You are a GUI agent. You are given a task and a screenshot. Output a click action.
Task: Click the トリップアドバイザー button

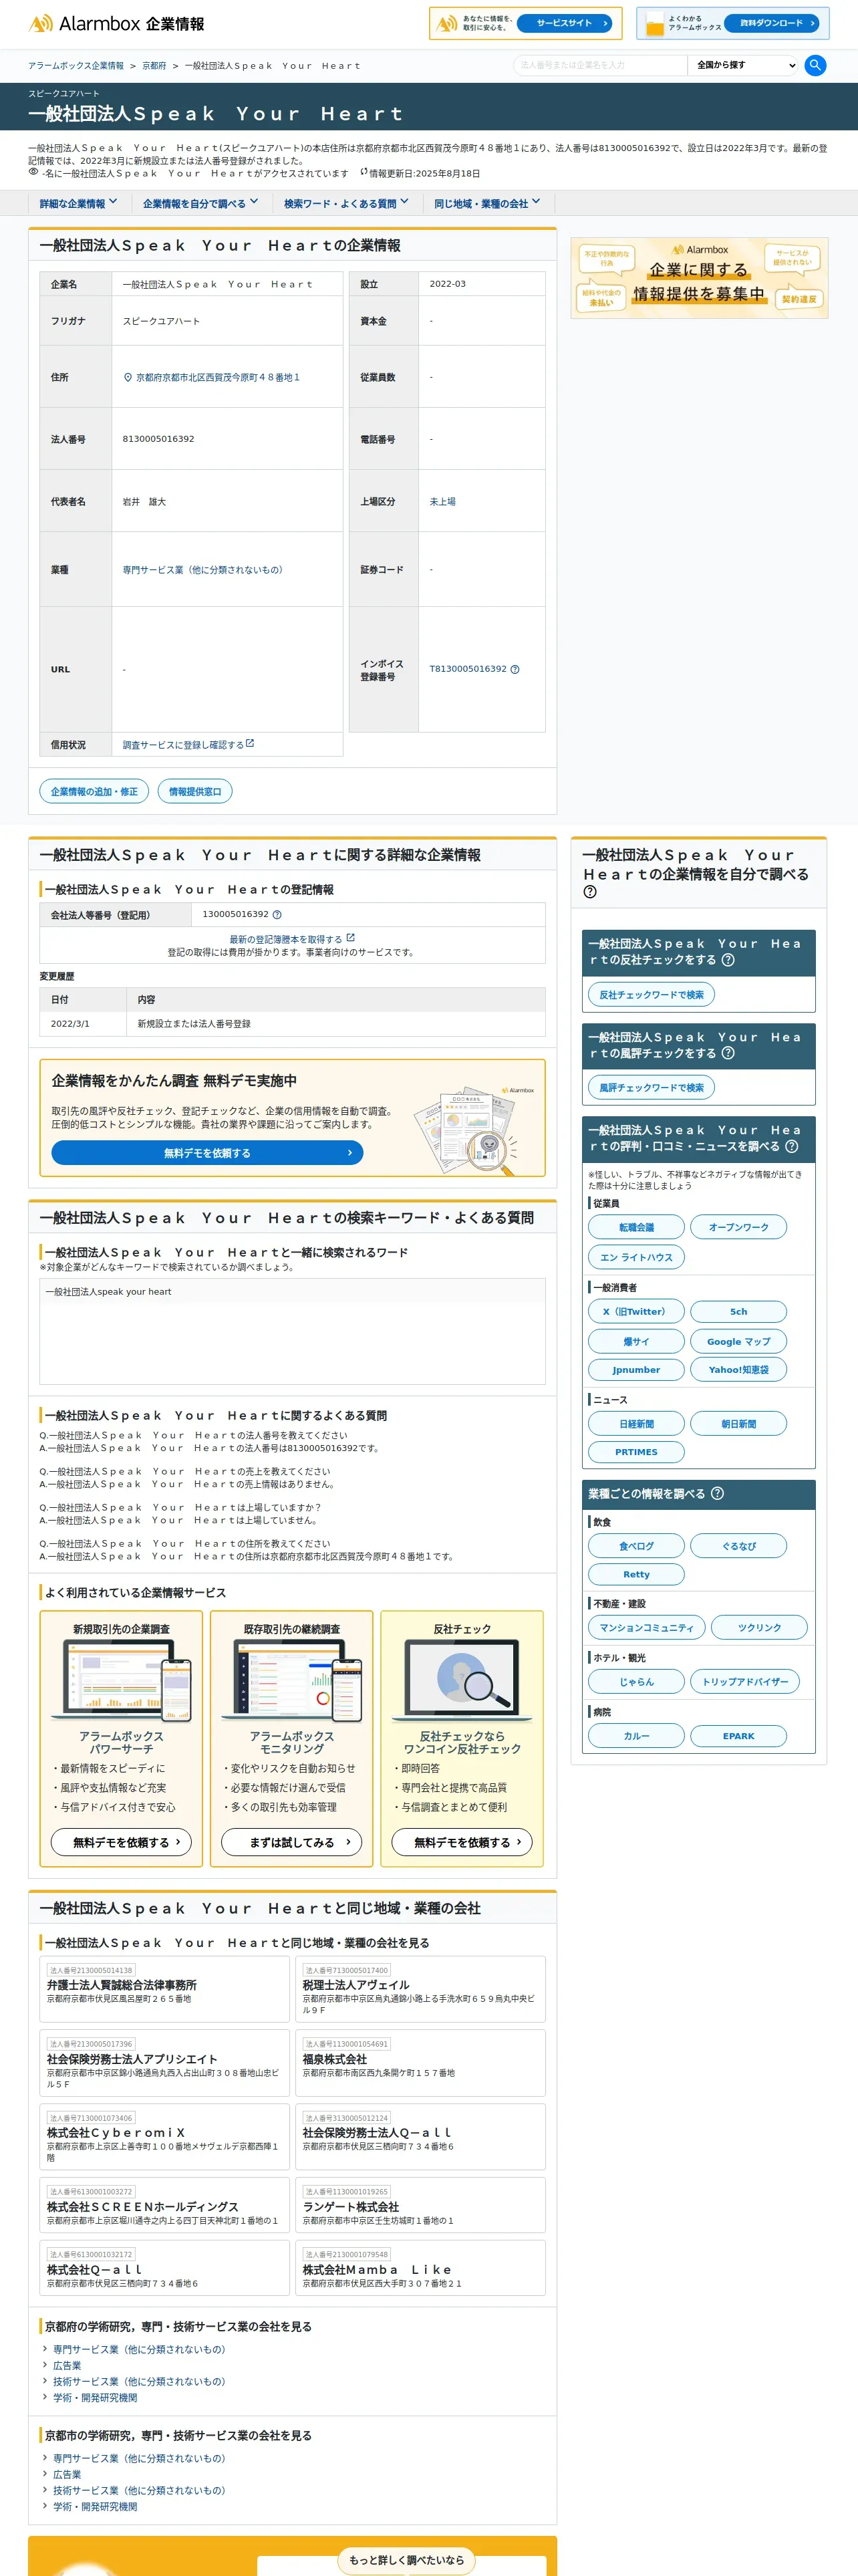click(745, 1682)
